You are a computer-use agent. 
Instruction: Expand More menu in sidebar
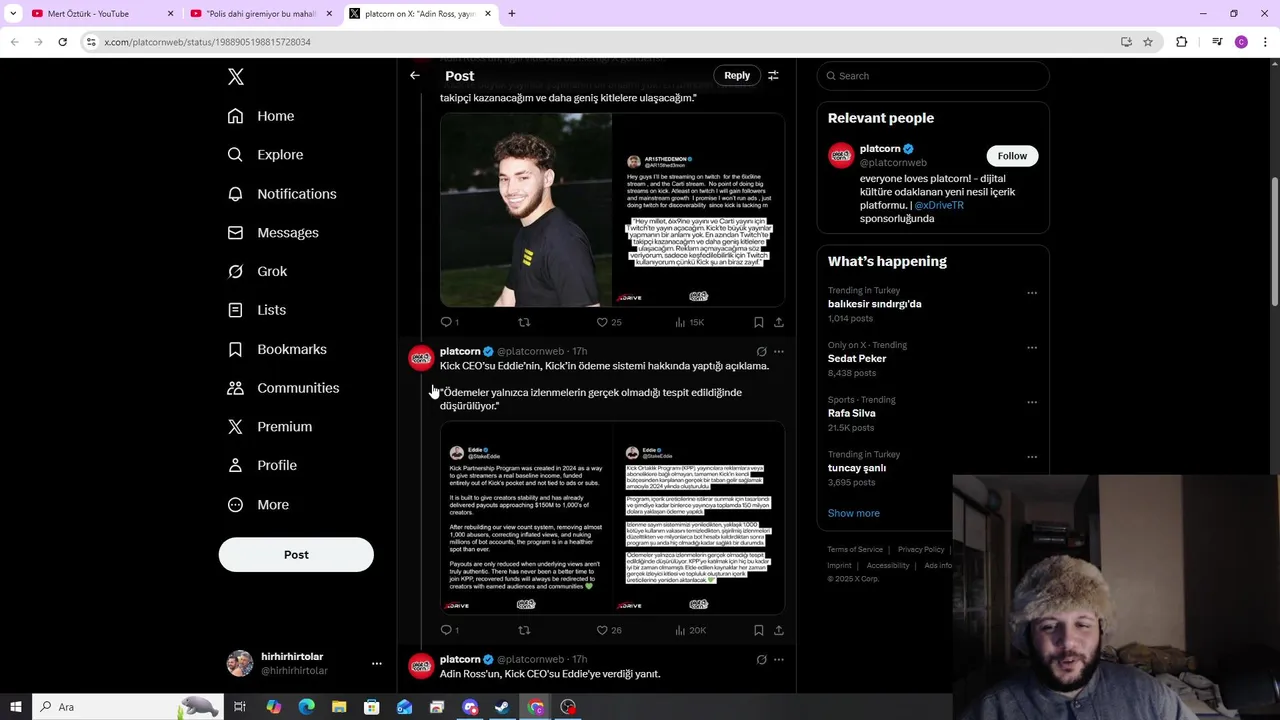(x=258, y=505)
